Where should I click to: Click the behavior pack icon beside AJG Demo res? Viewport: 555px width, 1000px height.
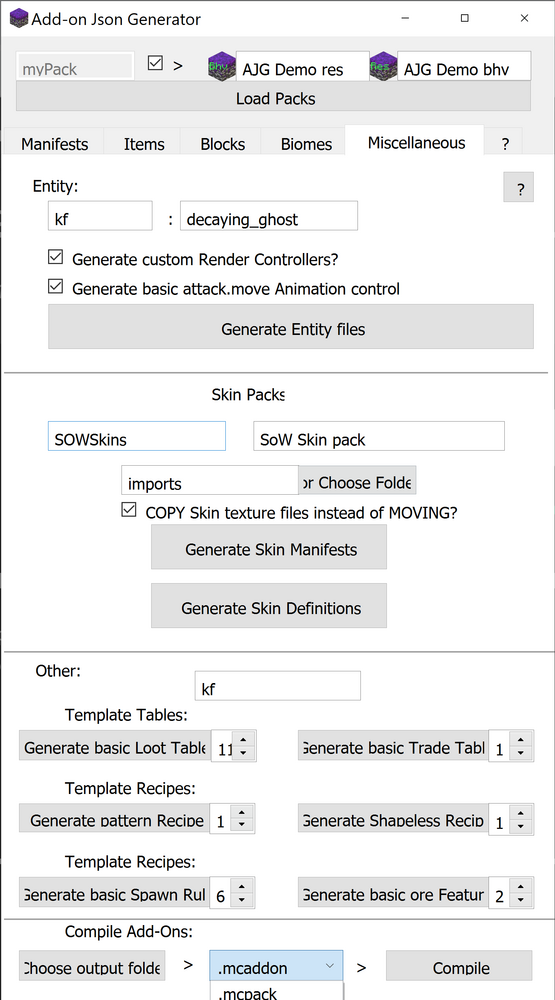pyautogui.click(x=222, y=66)
